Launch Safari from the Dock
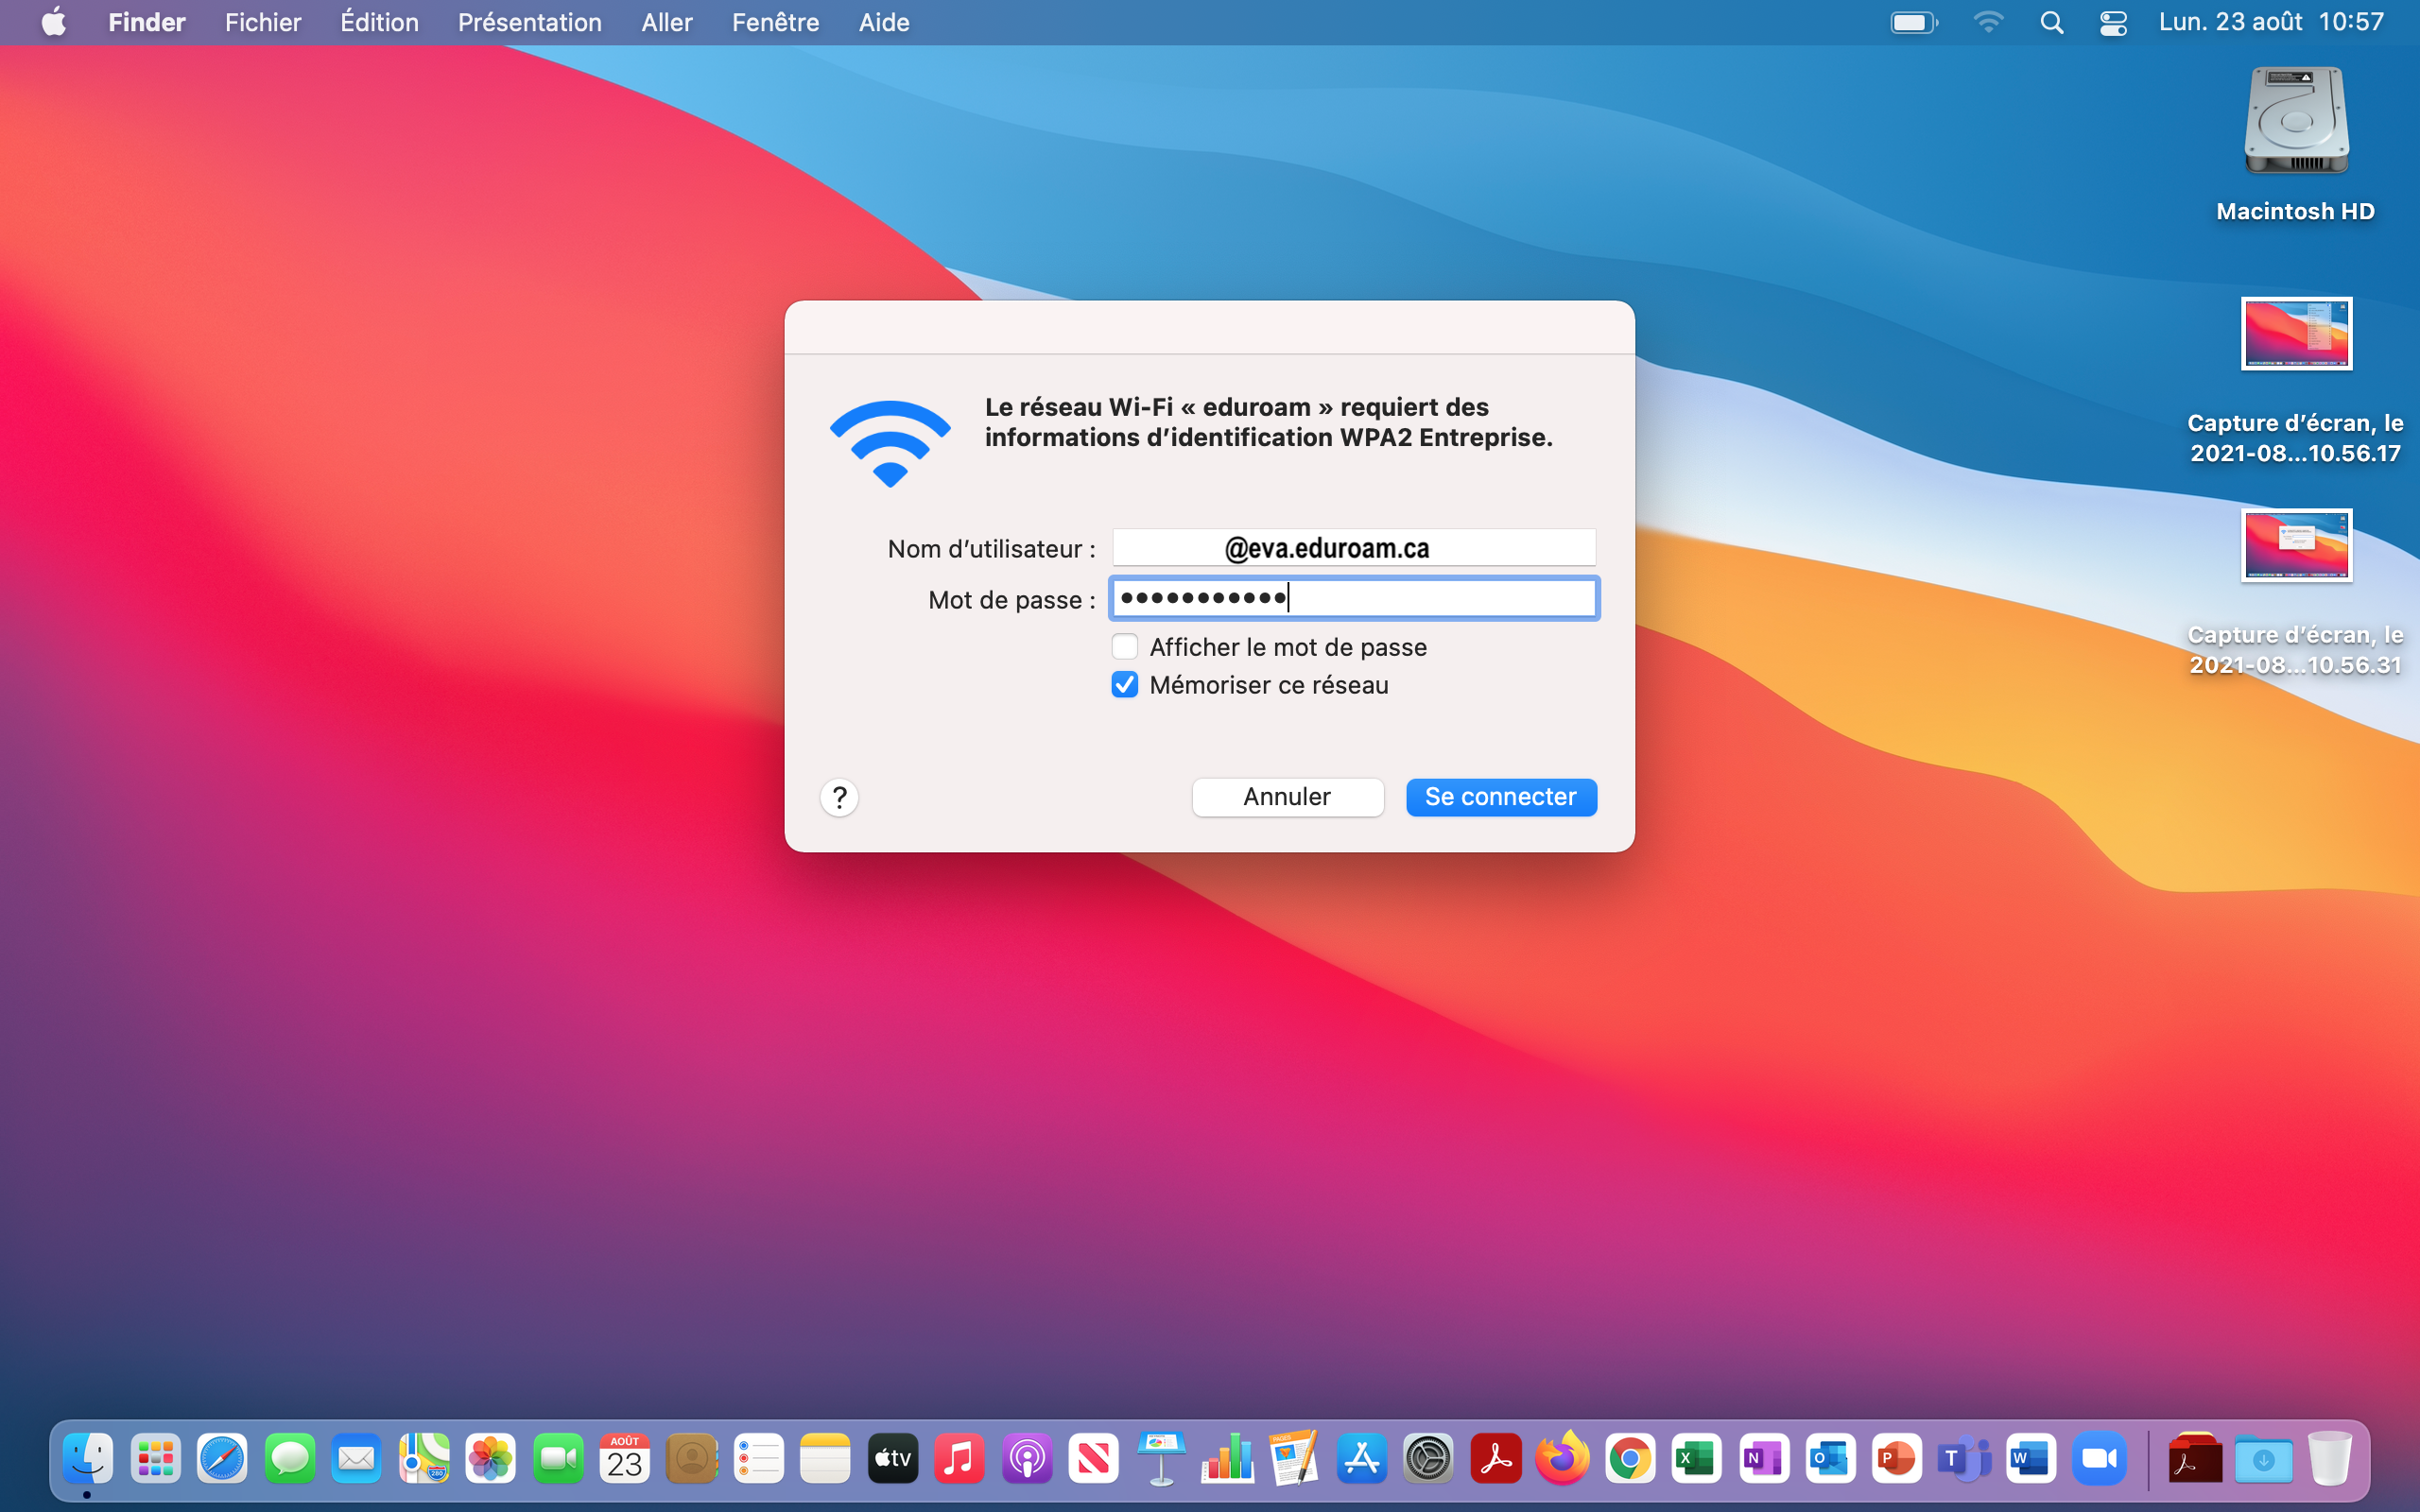 tap(222, 1459)
